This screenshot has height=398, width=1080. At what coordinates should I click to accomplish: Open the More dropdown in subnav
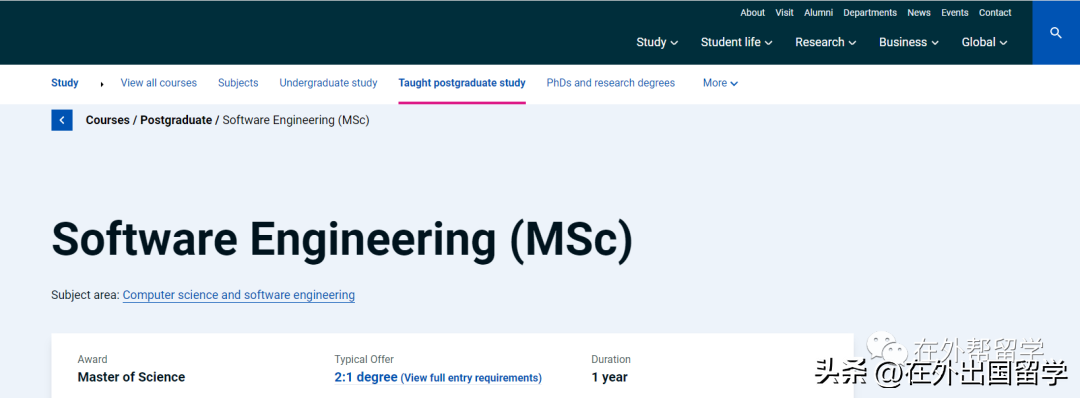(720, 83)
